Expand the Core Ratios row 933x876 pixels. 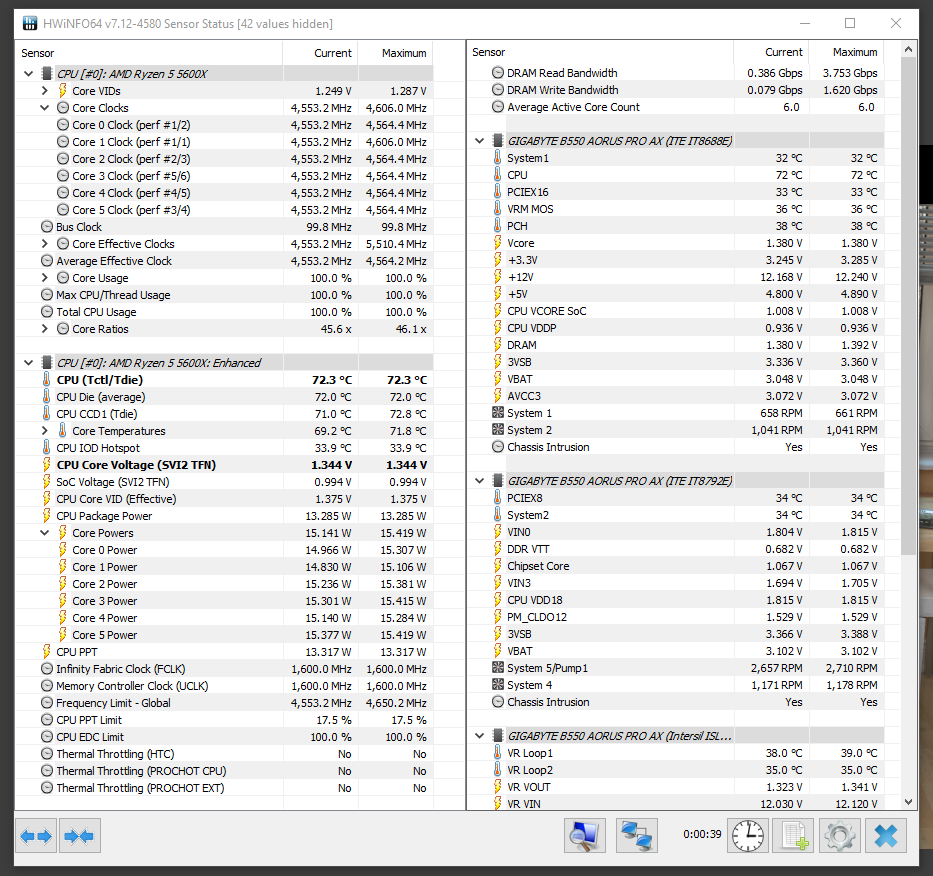45,328
